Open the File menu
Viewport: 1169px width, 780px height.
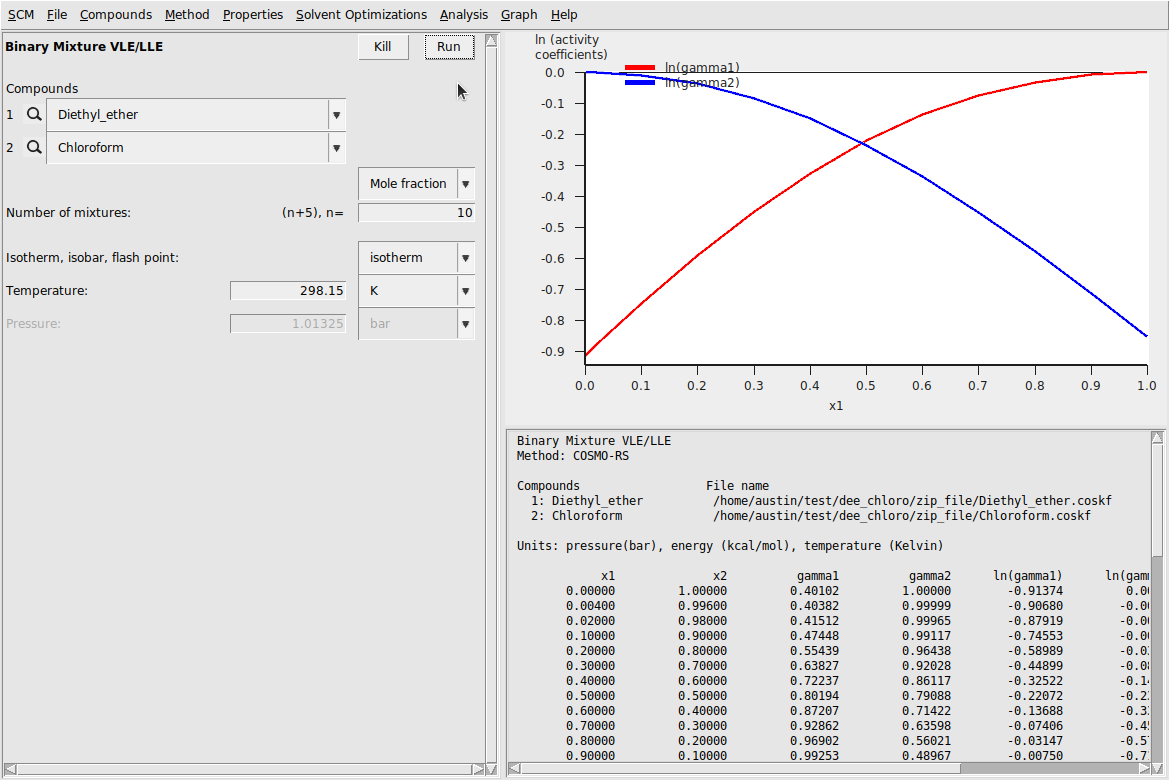tap(57, 14)
